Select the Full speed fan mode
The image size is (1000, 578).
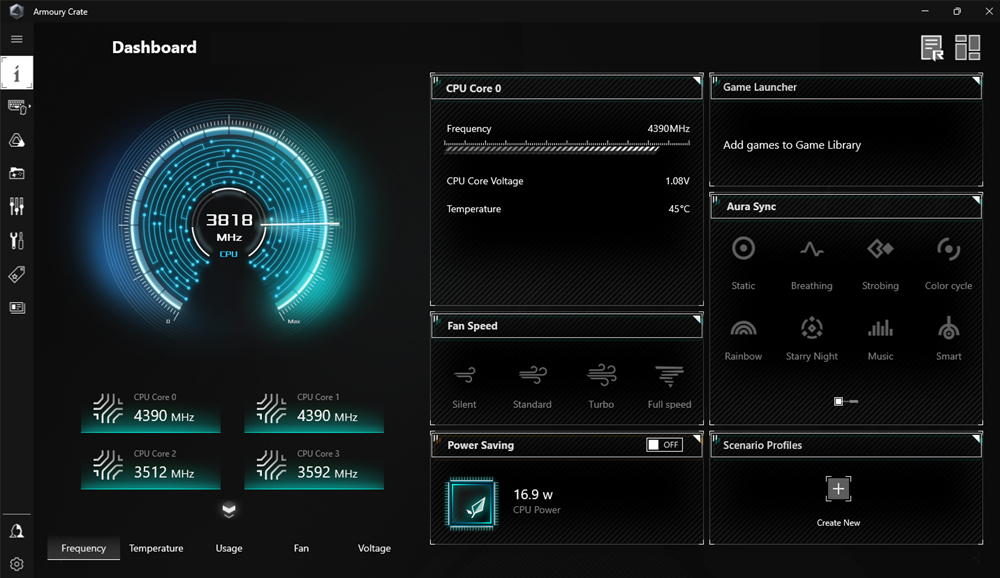pos(669,386)
